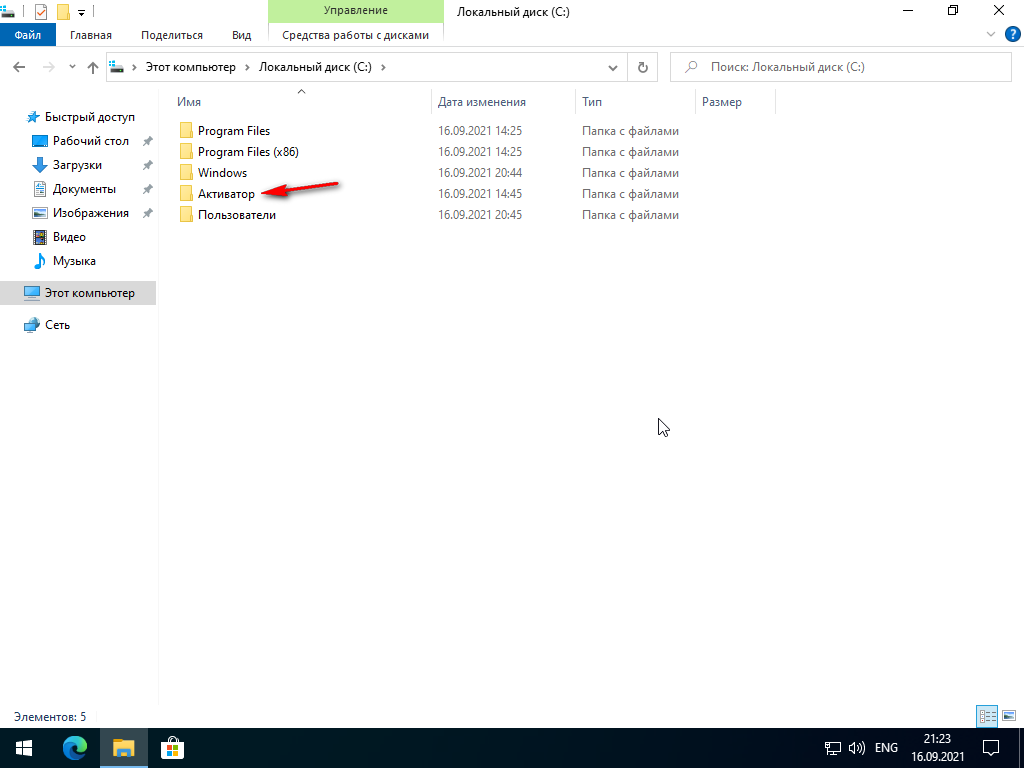The image size is (1024, 768).
Task: Click the Properties quick access toolbar icon
Action: pos(40,11)
